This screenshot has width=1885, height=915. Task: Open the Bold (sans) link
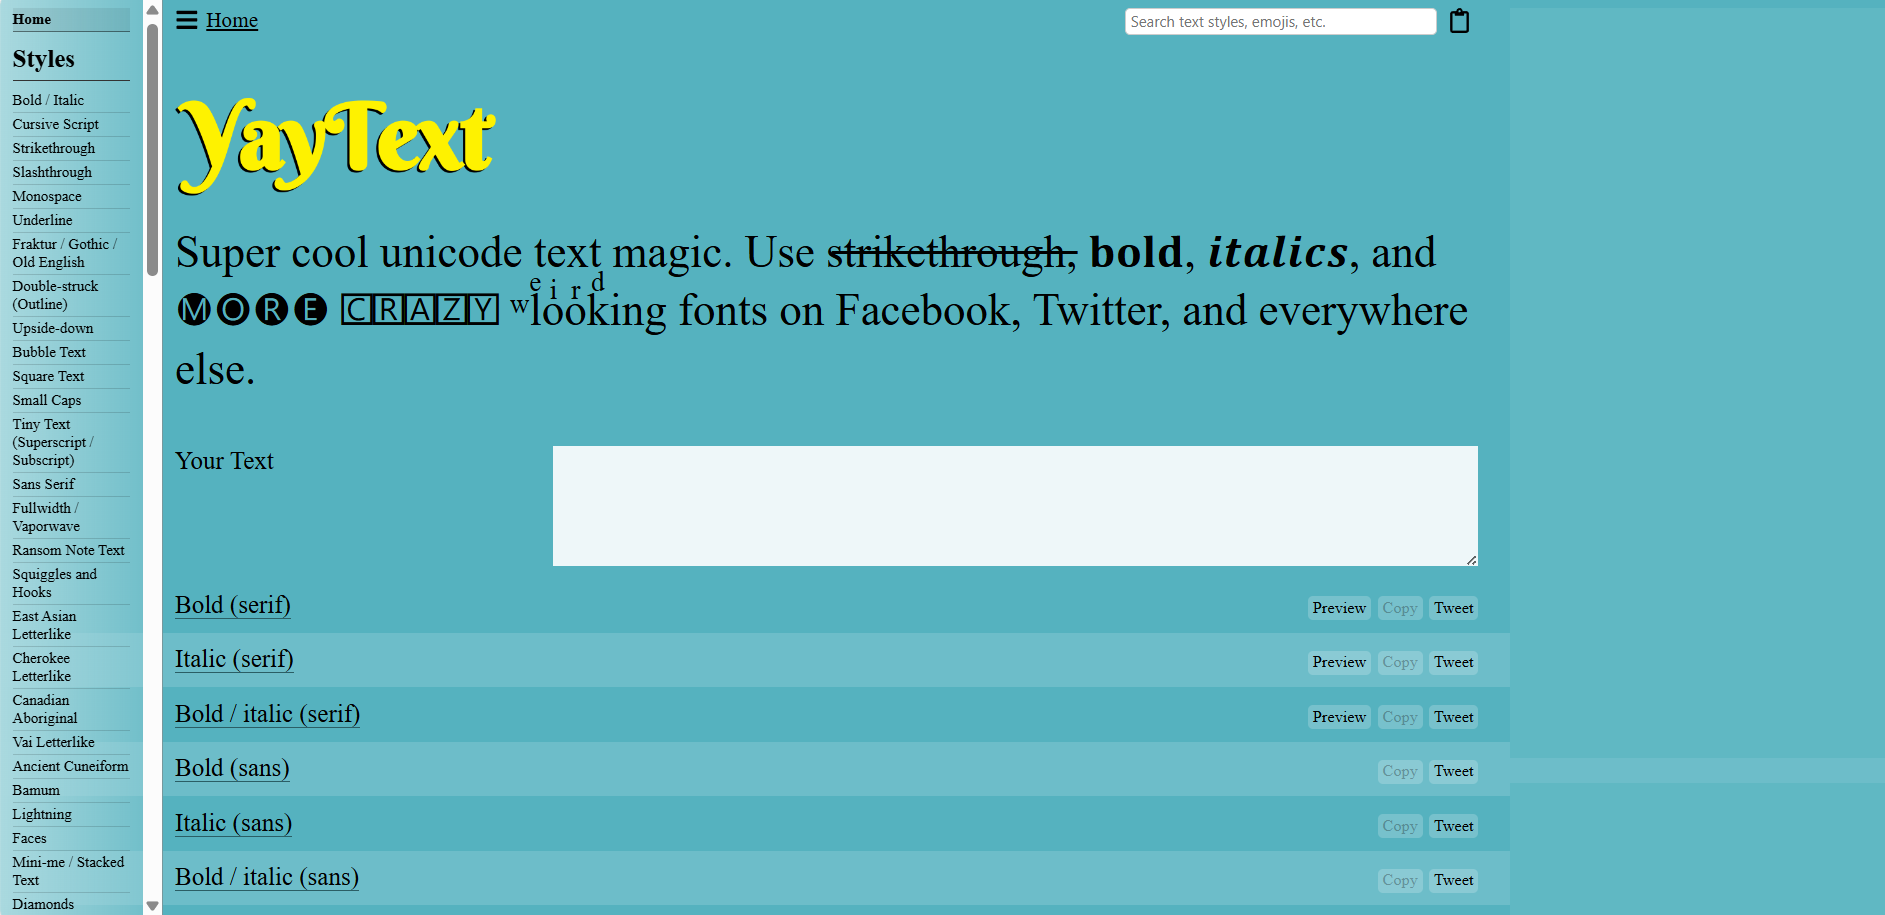pos(232,768)
